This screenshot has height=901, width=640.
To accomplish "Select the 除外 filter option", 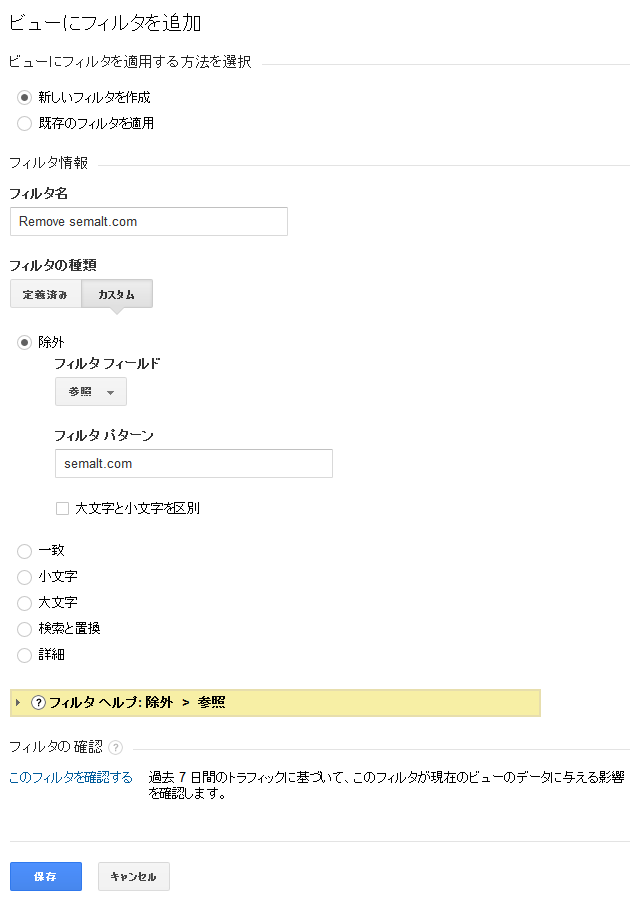I will [25, 342].
